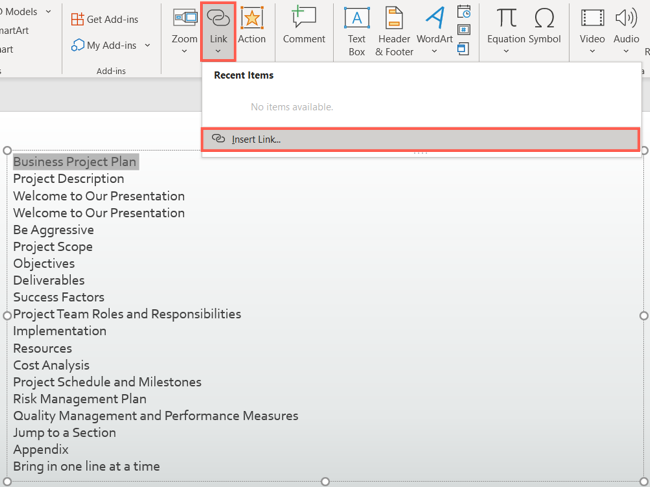This screenshot has width=650, height=487.
Task: Click the 'Deliverables' line
Action: [49, 280]
